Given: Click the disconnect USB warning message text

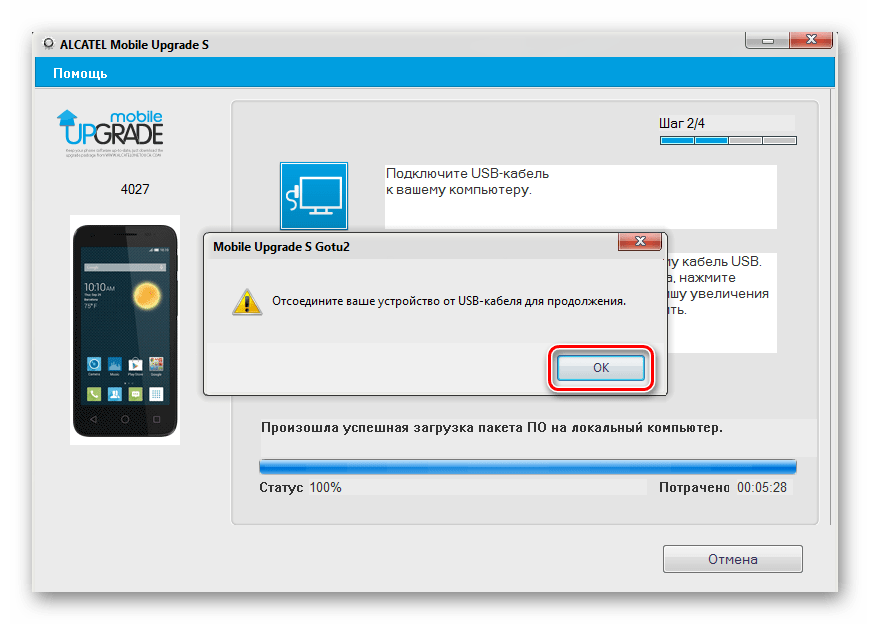Looking at the screenshot, I should click(449, 301).
